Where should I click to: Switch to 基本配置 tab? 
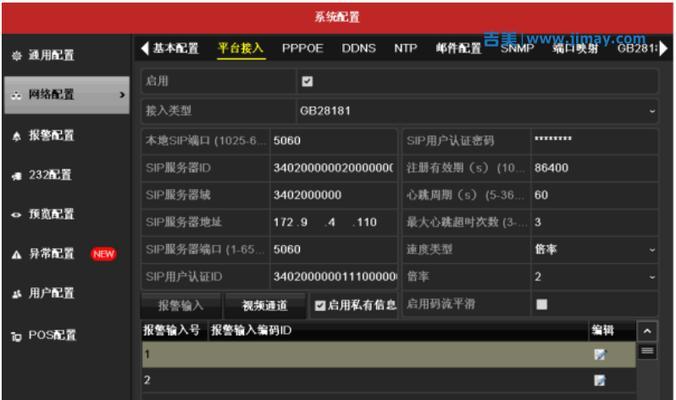point(175,48)
